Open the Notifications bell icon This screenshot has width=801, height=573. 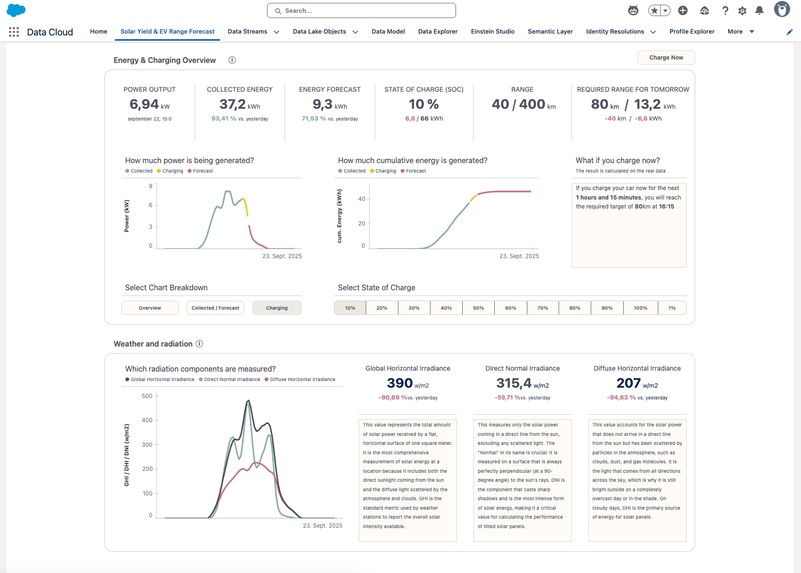coord(760,10)
